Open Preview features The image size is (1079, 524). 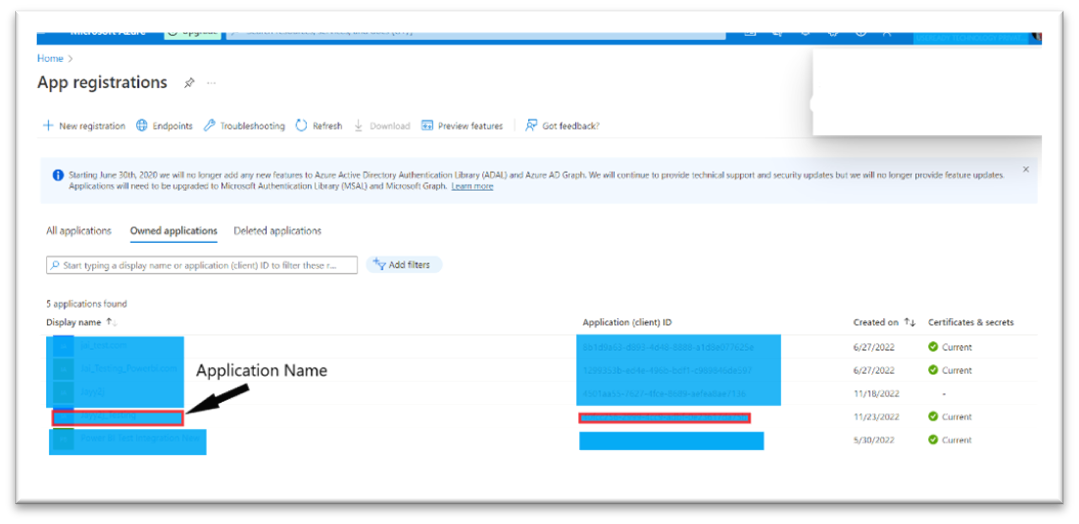pos(462,126)
